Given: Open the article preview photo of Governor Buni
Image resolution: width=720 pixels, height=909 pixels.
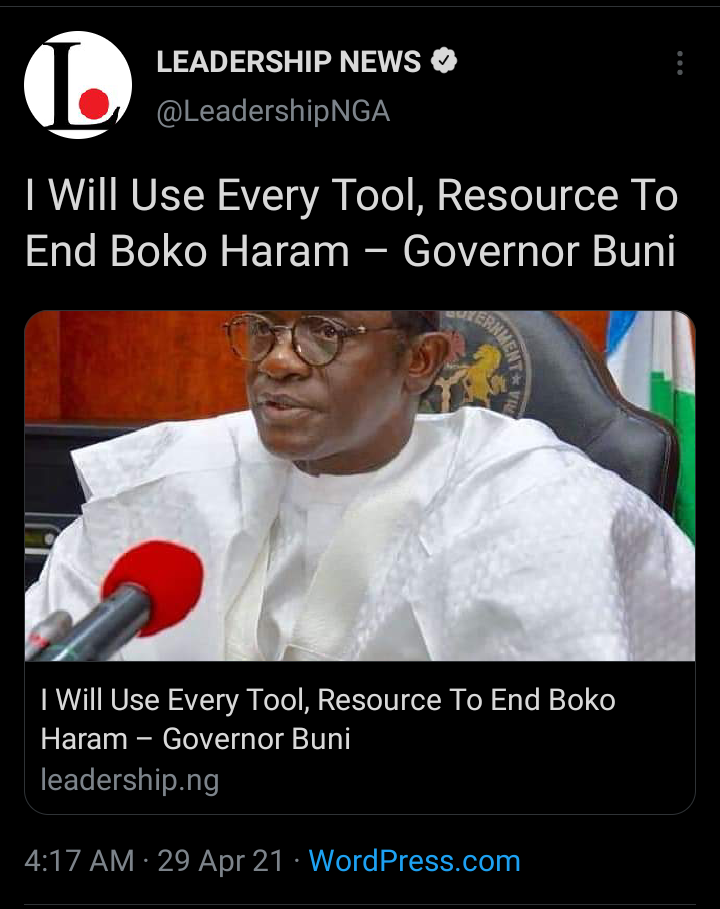Looking at the screenshot, I should (359, 486).
